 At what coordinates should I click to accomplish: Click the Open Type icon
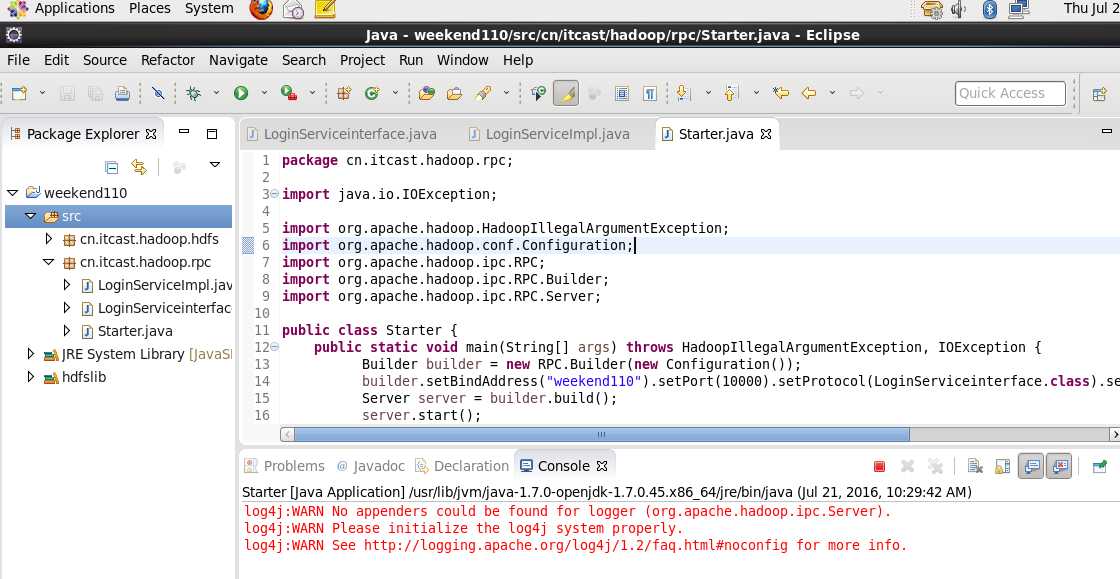(x=427, y=93)
